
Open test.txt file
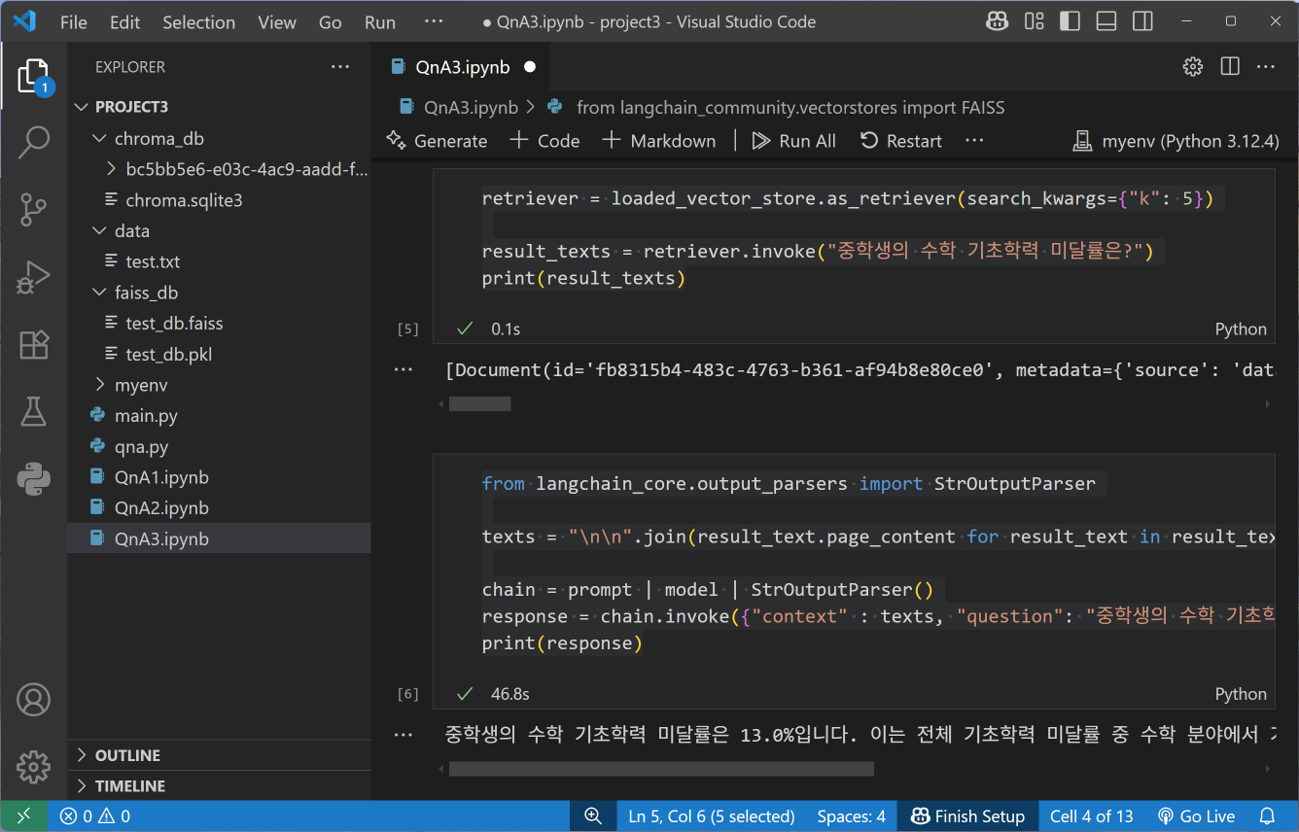coord(219,261)
